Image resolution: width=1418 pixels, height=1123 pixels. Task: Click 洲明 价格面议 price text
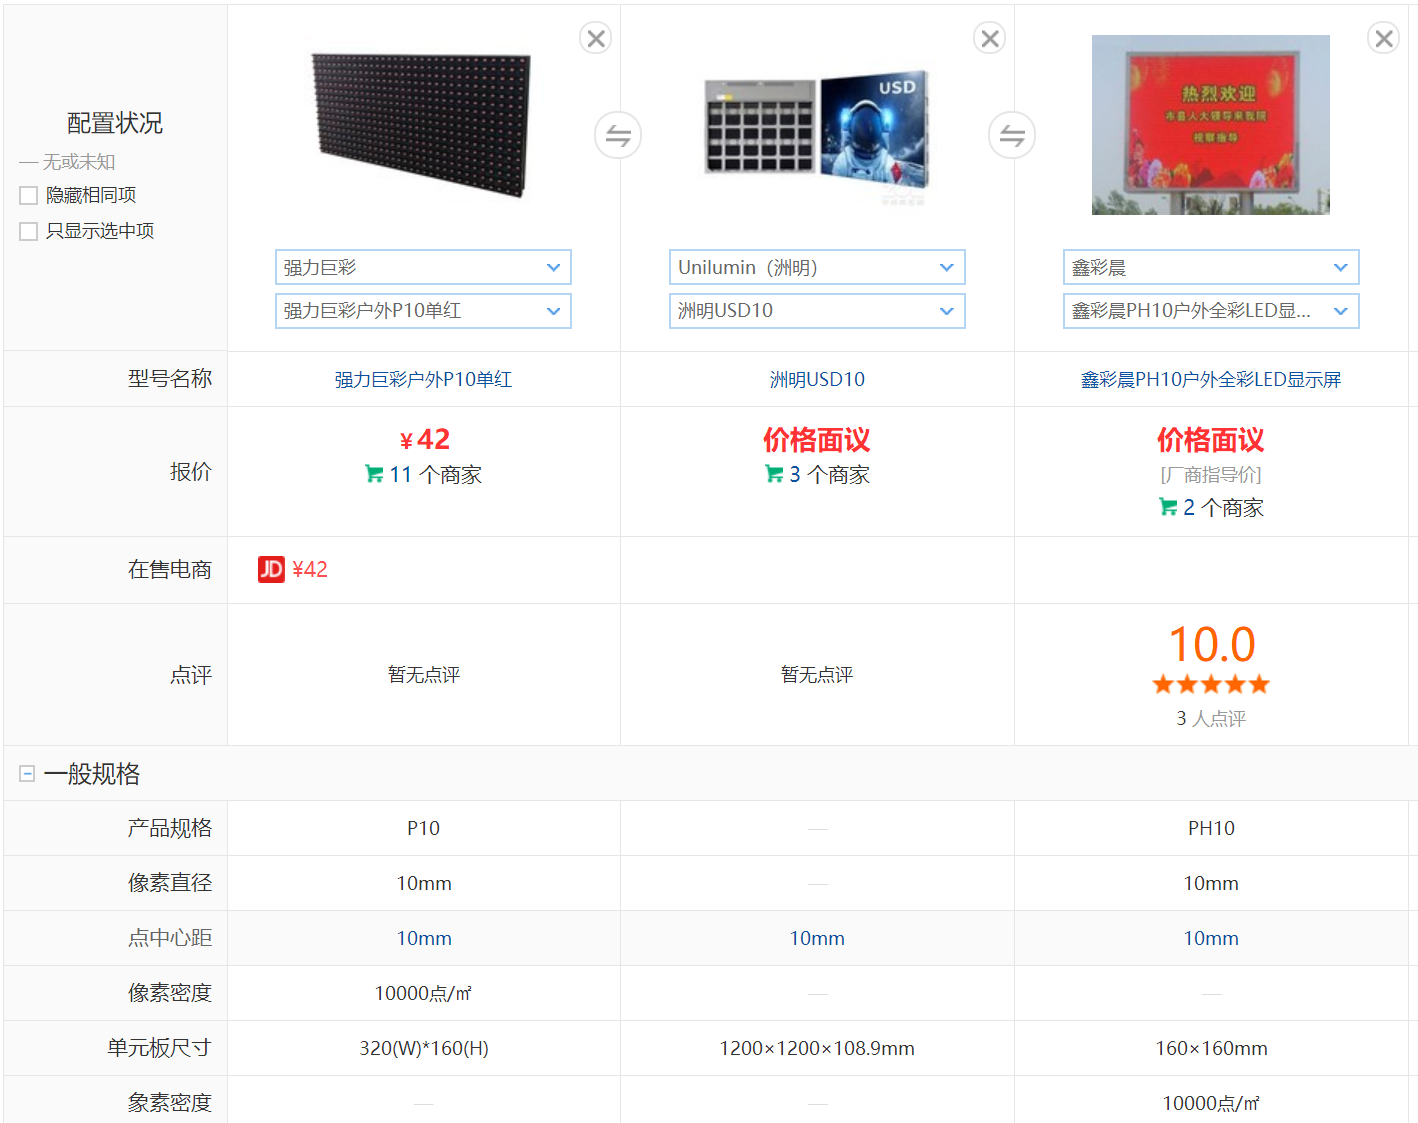click(x=817, y=440)
